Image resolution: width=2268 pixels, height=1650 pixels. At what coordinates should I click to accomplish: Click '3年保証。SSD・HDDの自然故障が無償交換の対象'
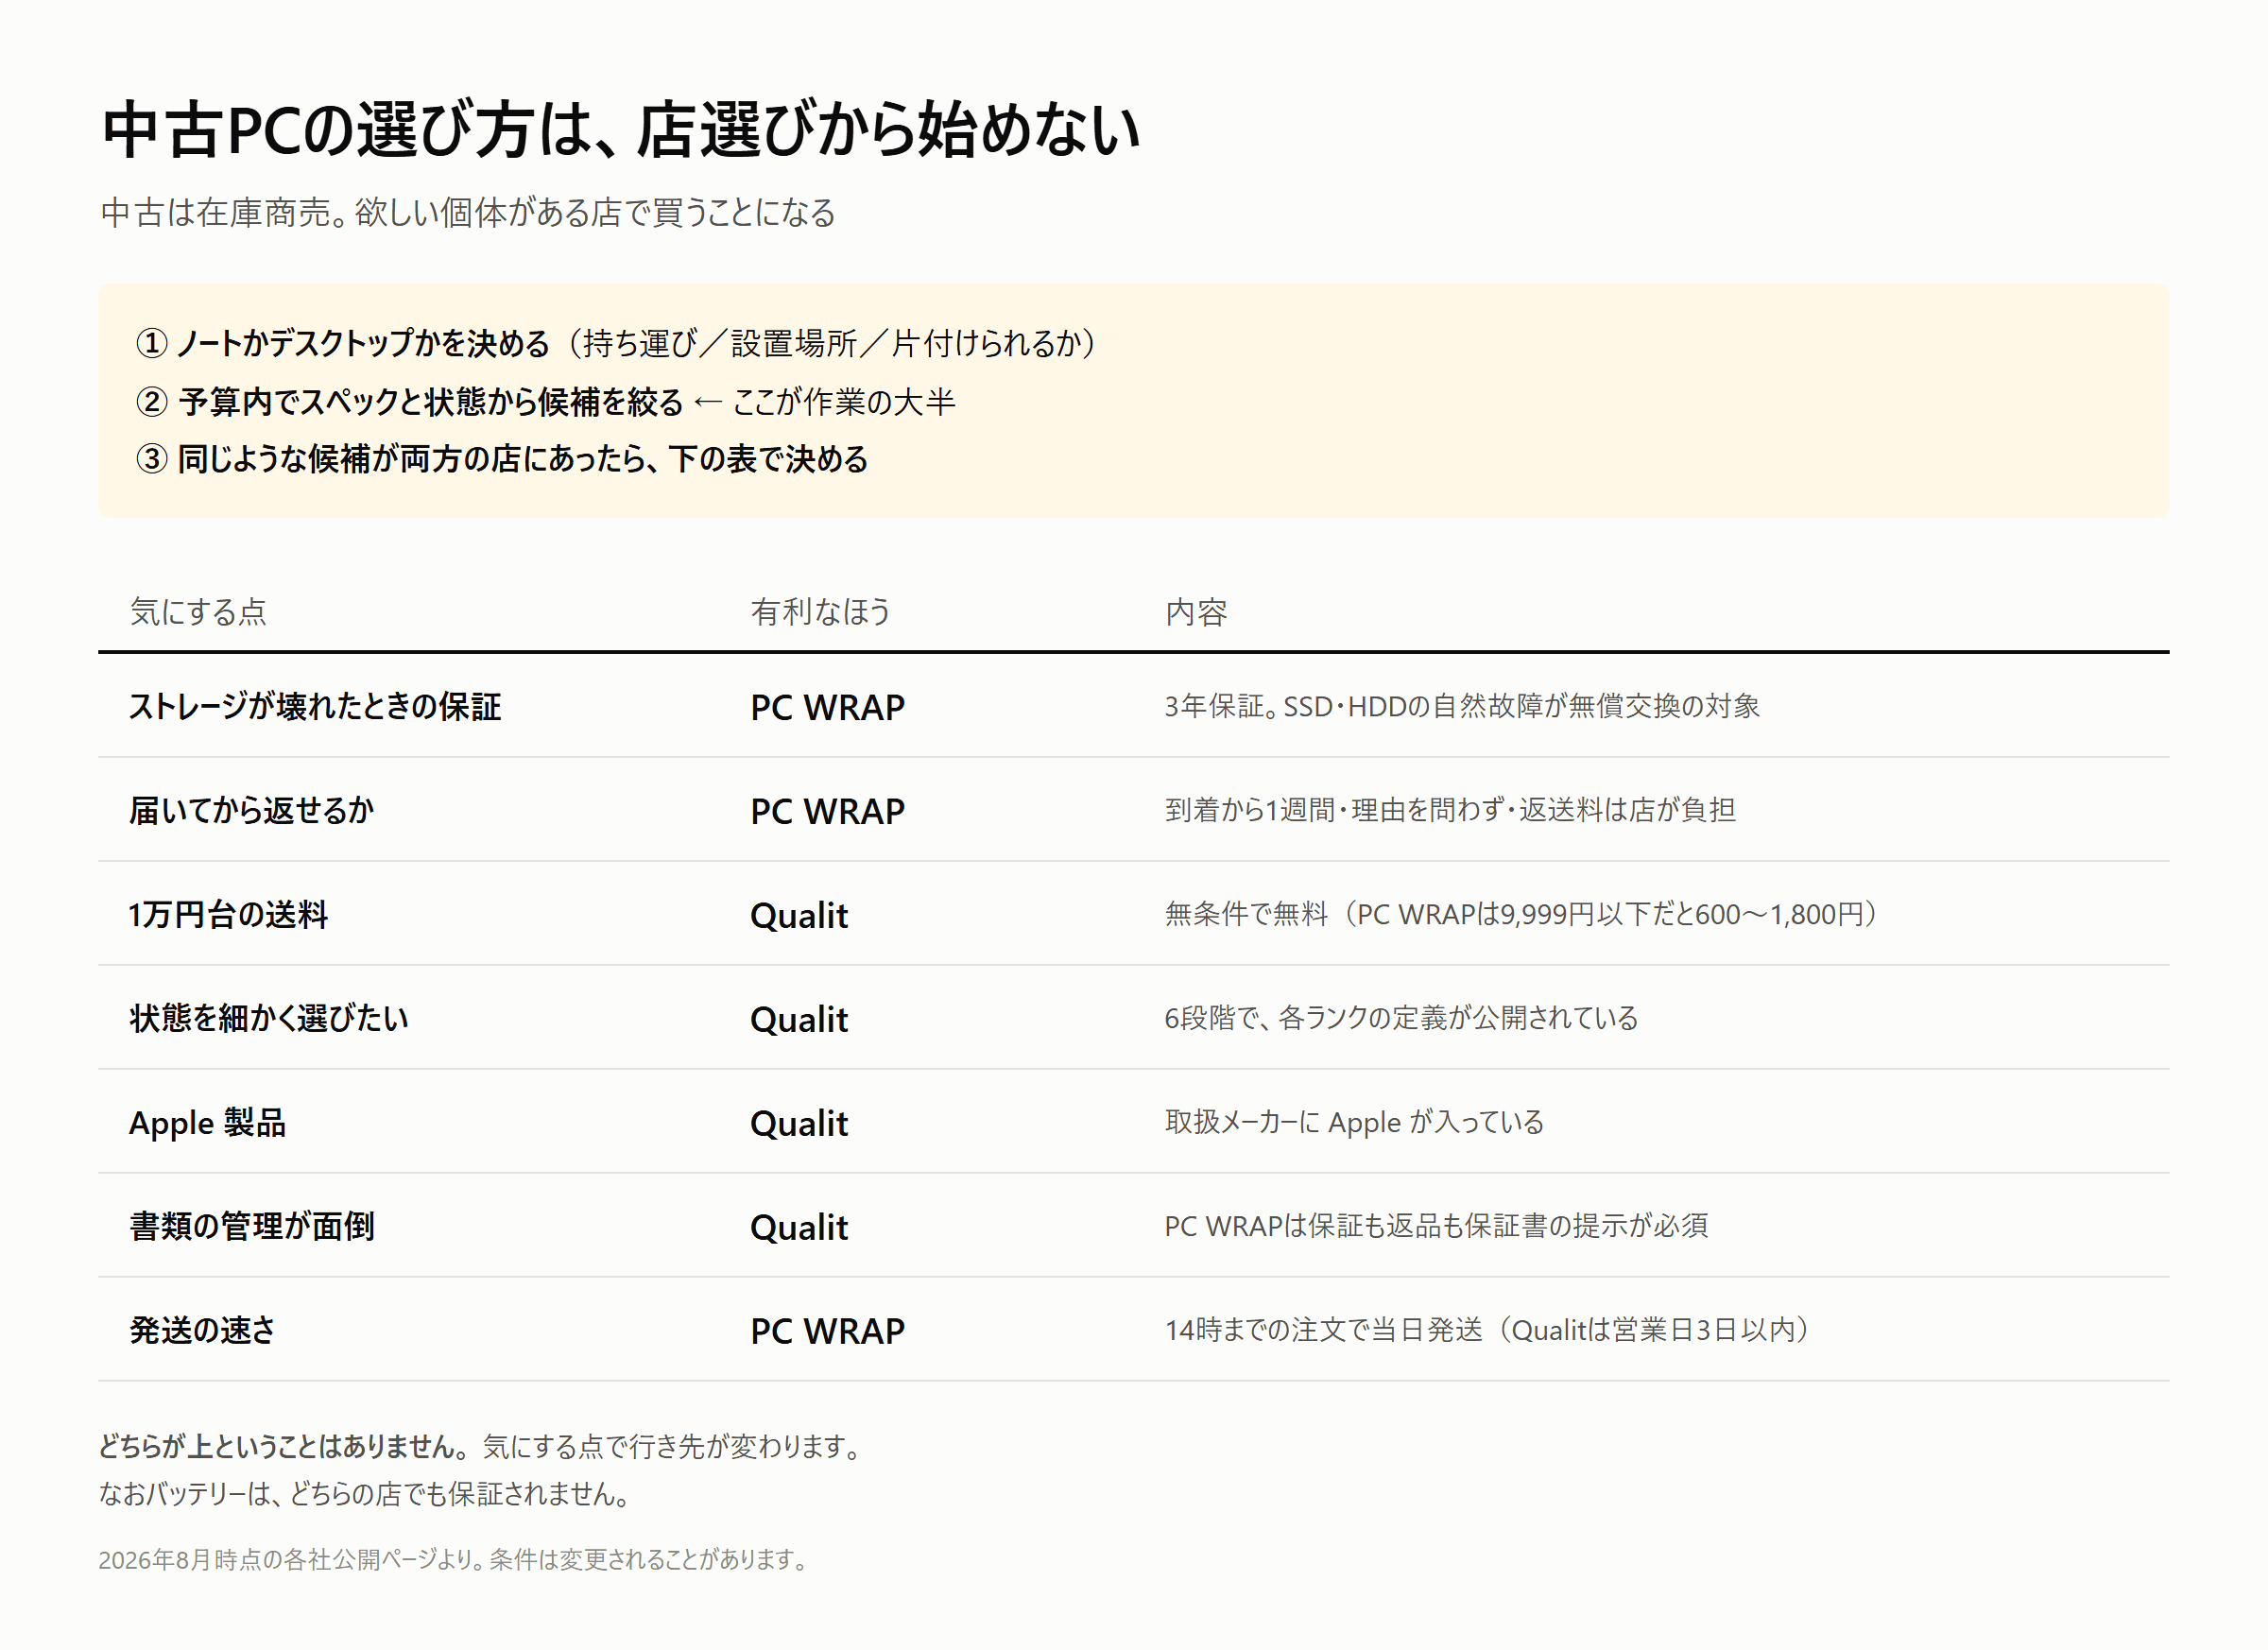1461,706
